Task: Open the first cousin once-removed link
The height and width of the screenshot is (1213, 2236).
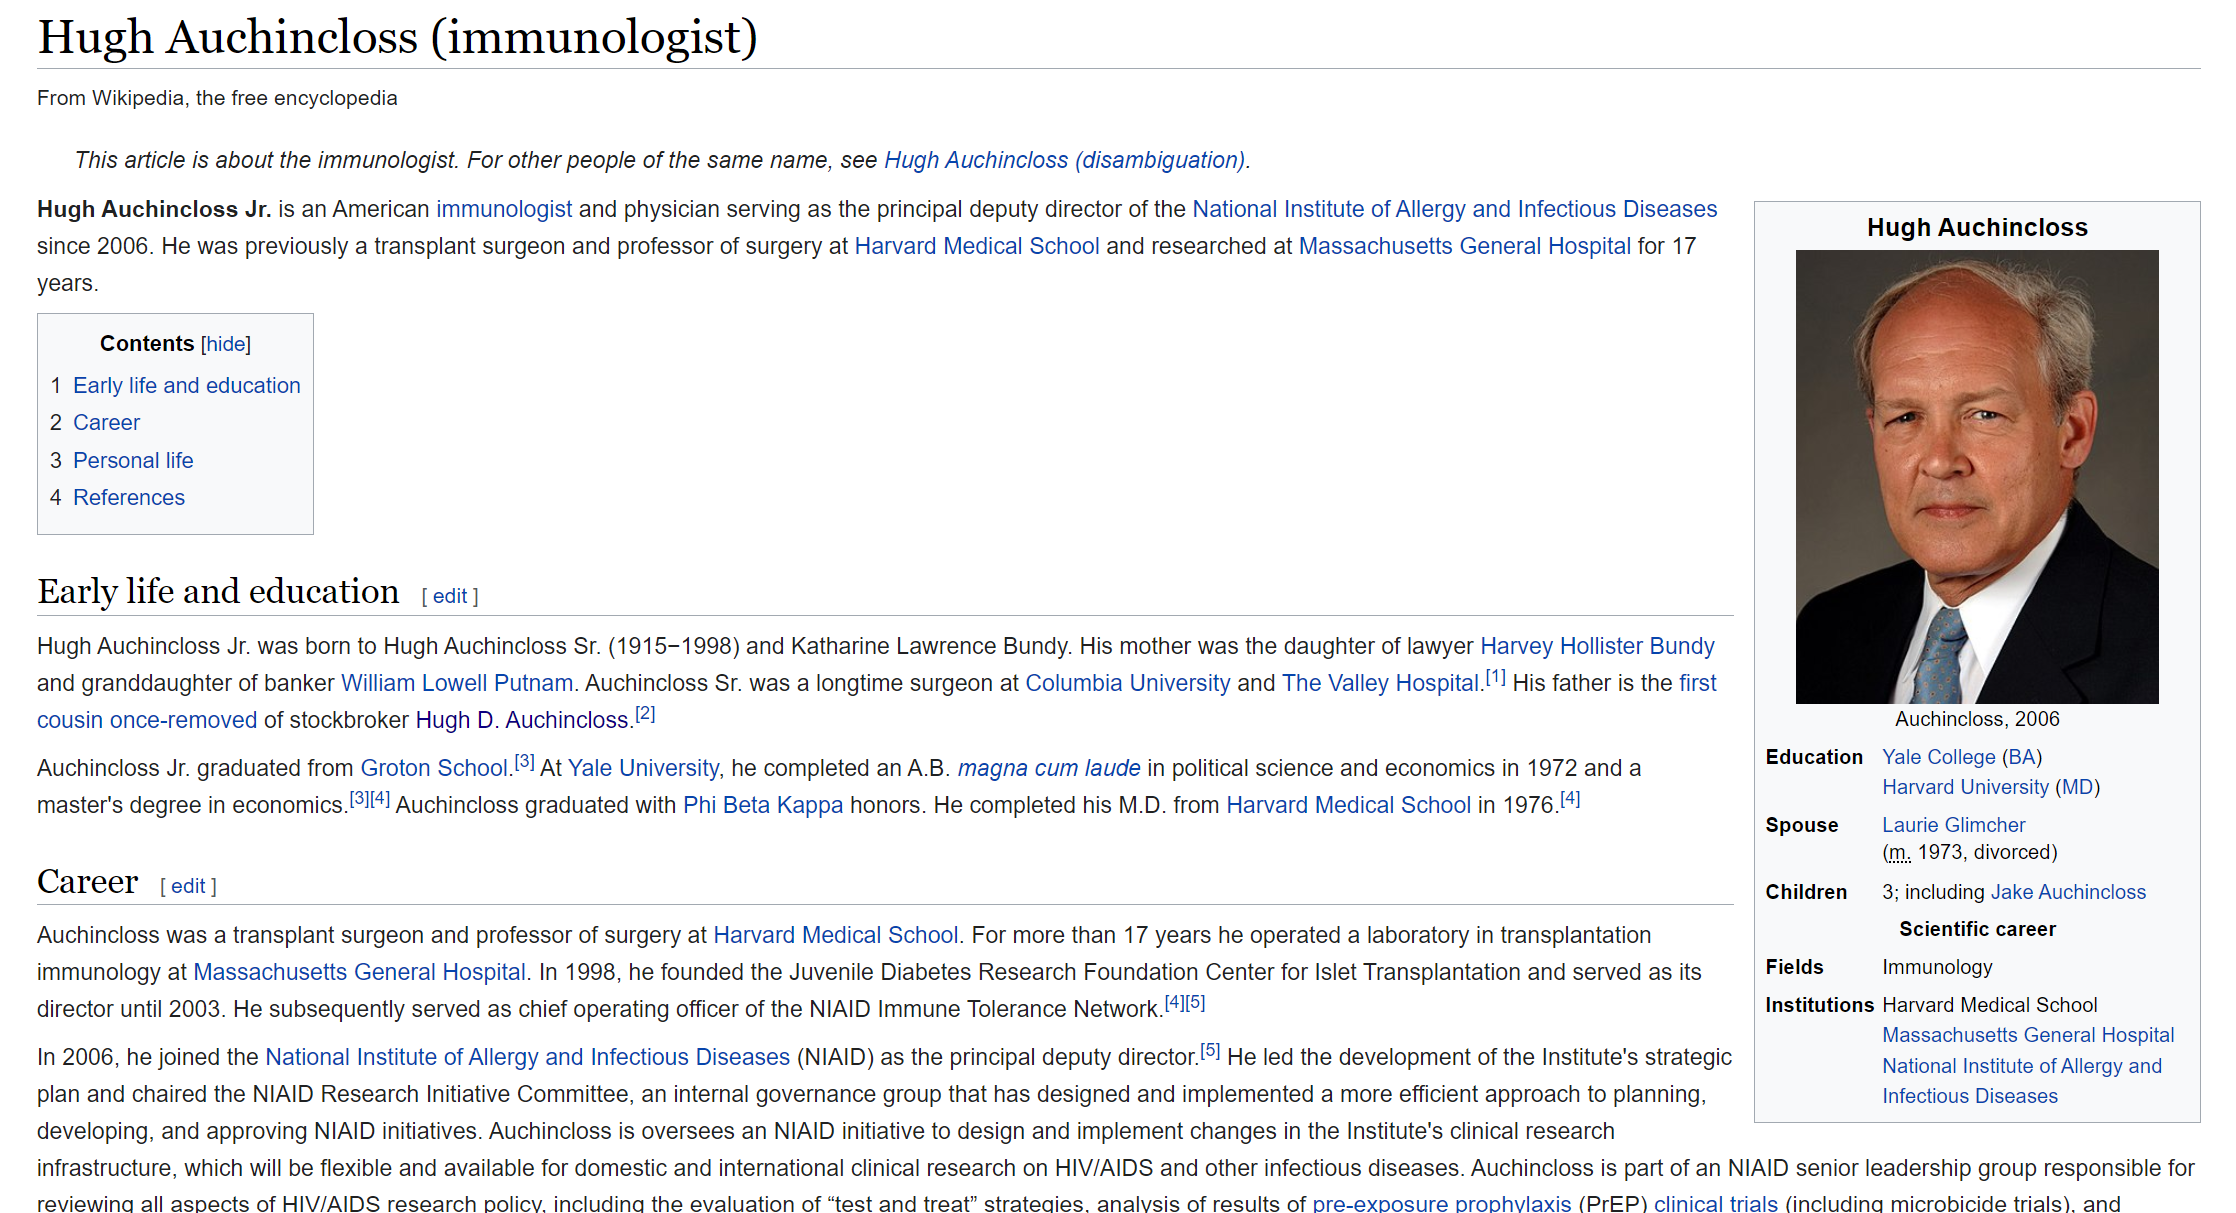Action: (x=147, y=720)
